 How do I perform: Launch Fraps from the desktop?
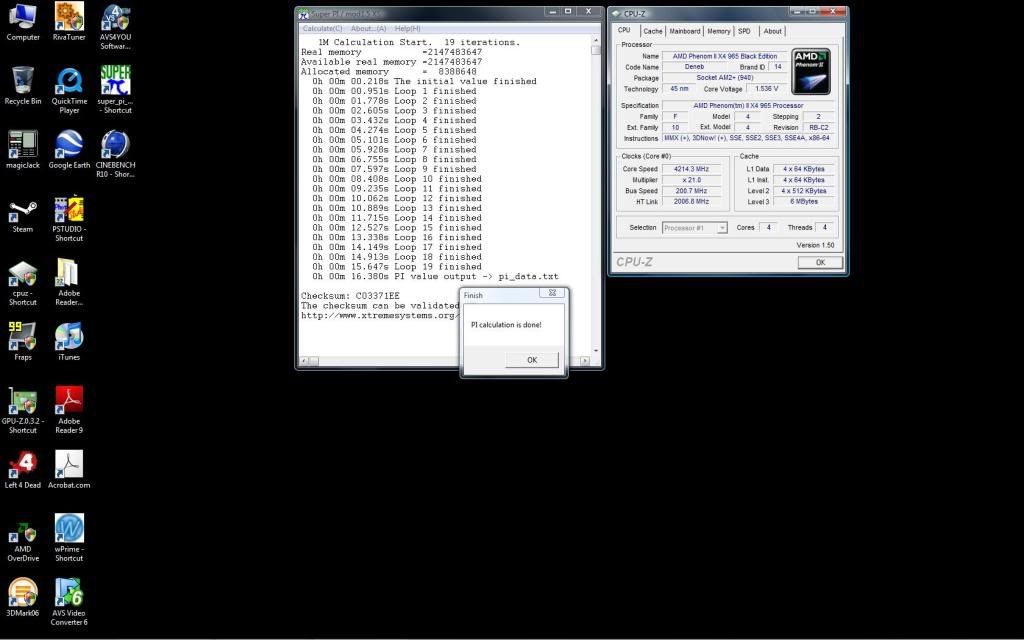pyautogui.click(x=23, y=342)
